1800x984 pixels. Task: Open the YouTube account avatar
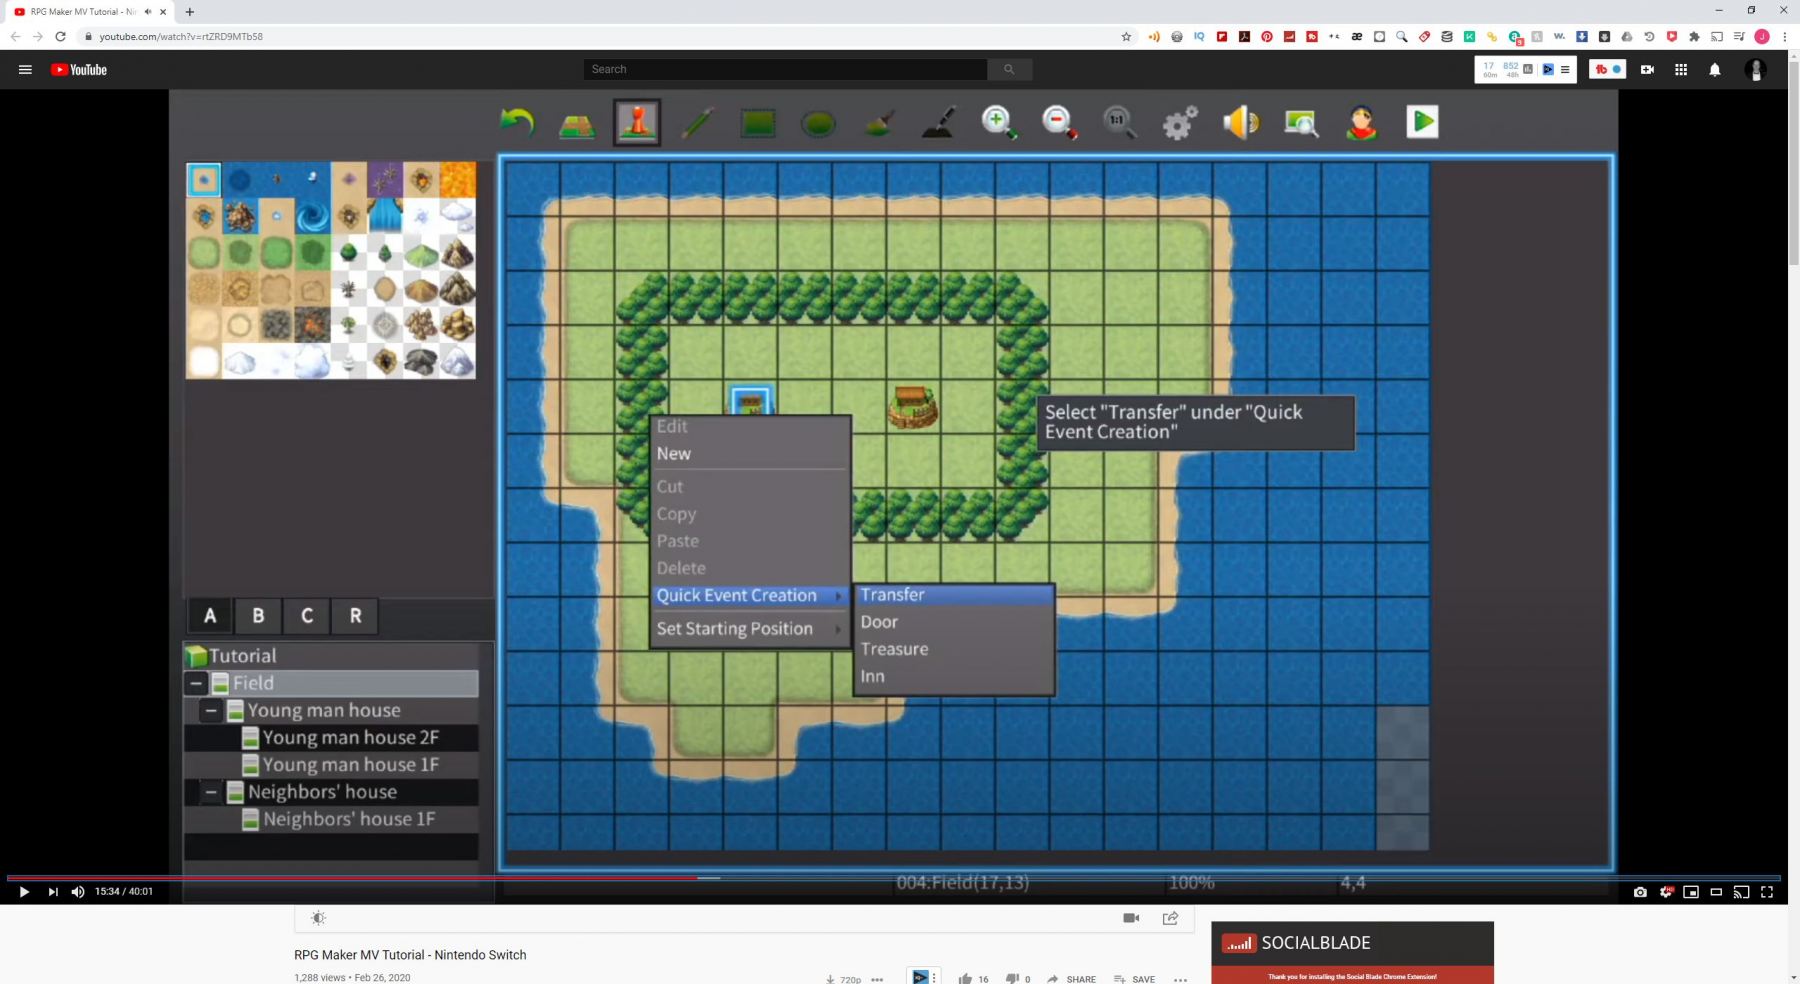1756,69
